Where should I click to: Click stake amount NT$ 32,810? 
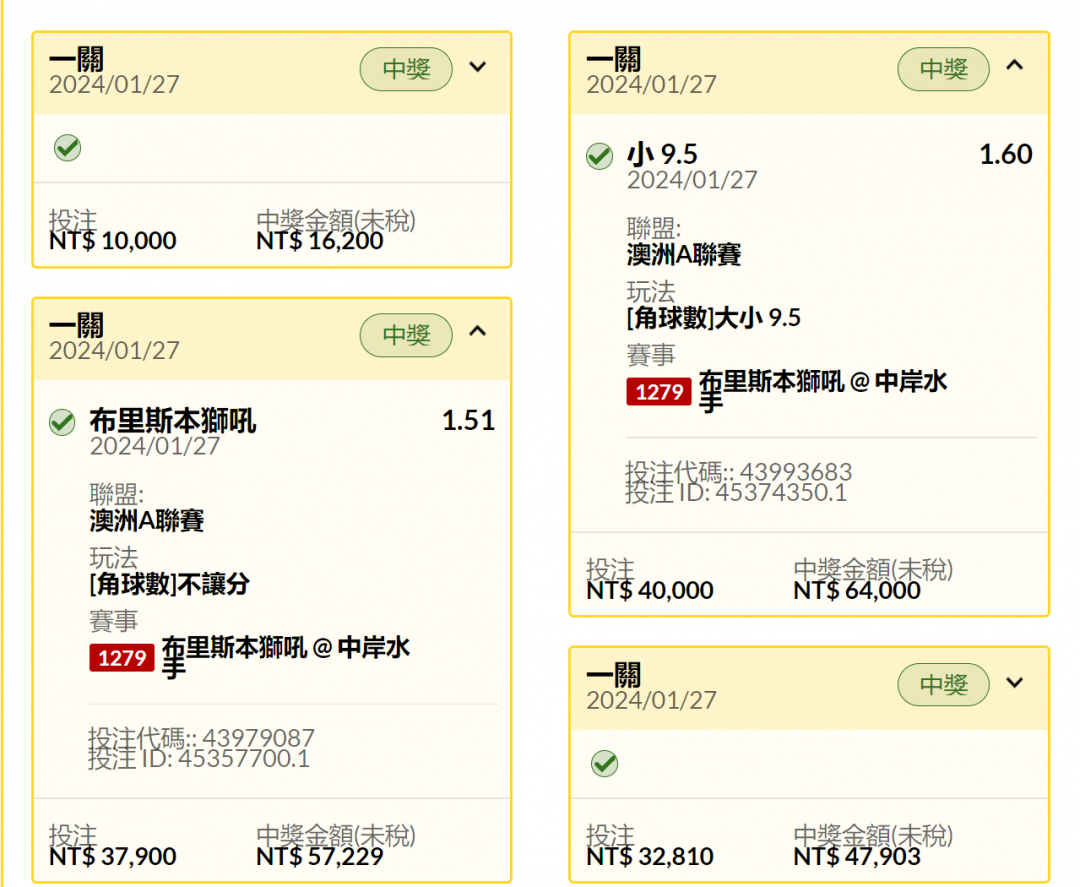tap(650, 856)
